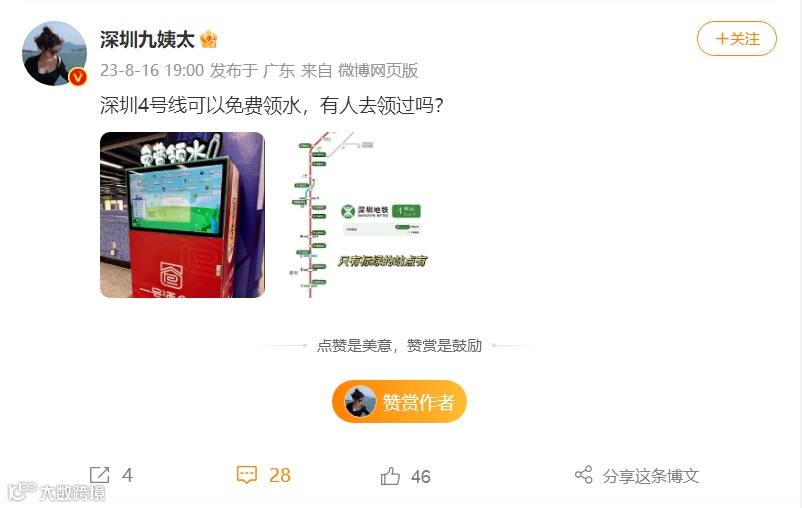
Task: Open the 深圳九姨太 username link
Action: (147, 39)
